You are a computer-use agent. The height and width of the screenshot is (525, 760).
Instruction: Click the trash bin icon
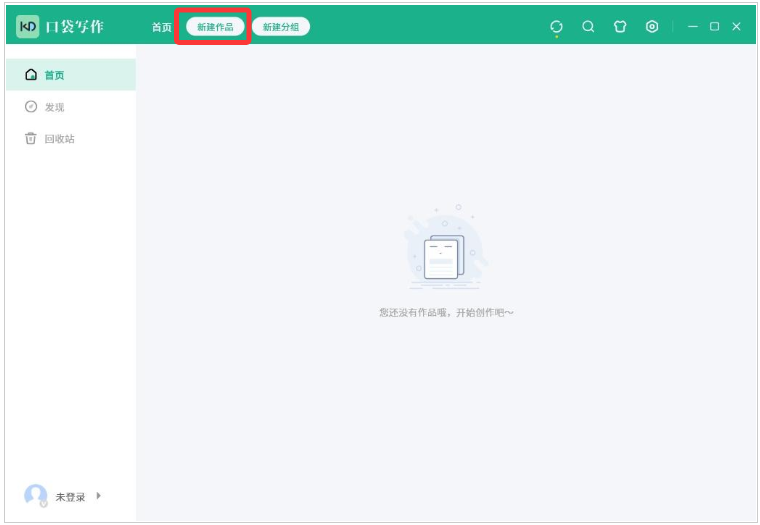coord(31,138)
